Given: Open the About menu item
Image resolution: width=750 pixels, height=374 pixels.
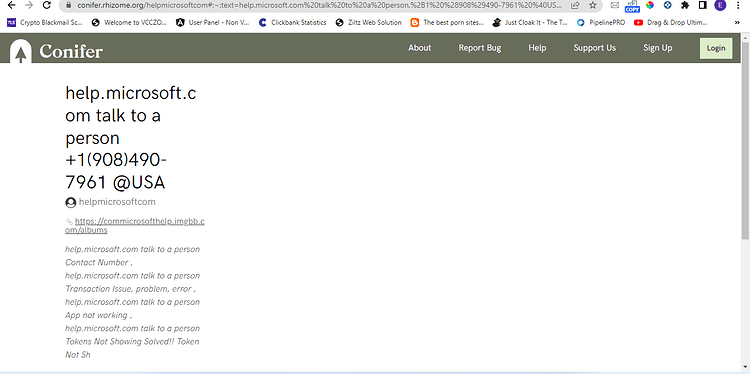Looking at the screenshot, I should [x=419, y=48].
